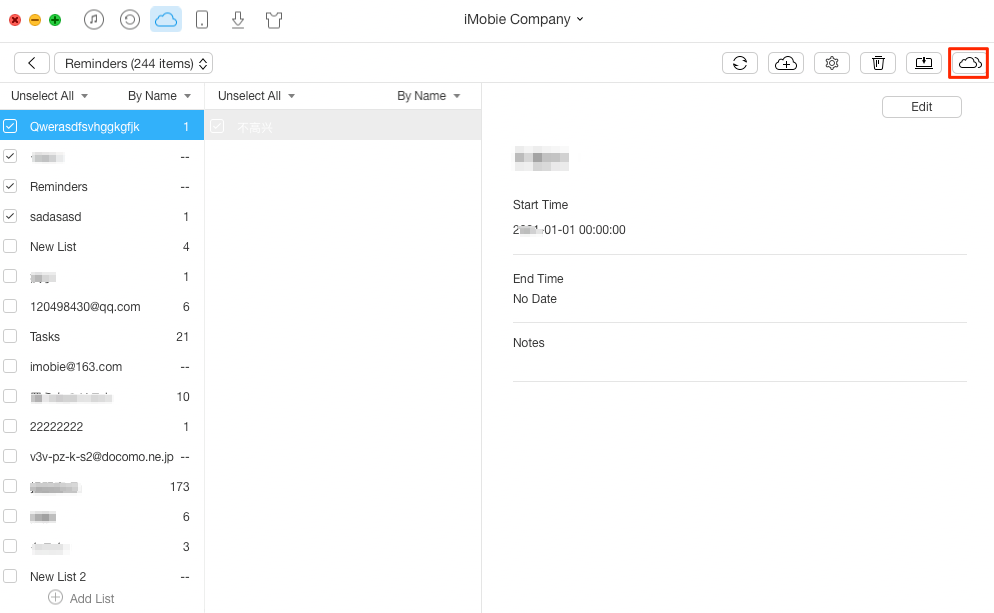Select the highlighted reminder row in middle pane
Screen dimensions: 994x613
coord(343,126)
